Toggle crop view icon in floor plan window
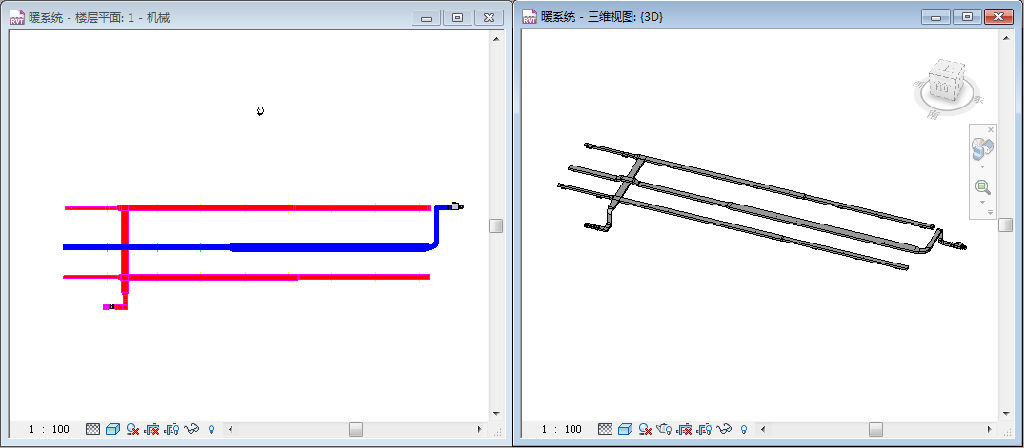Viewport: 1024px width, 448px height. tap(152, 429)
